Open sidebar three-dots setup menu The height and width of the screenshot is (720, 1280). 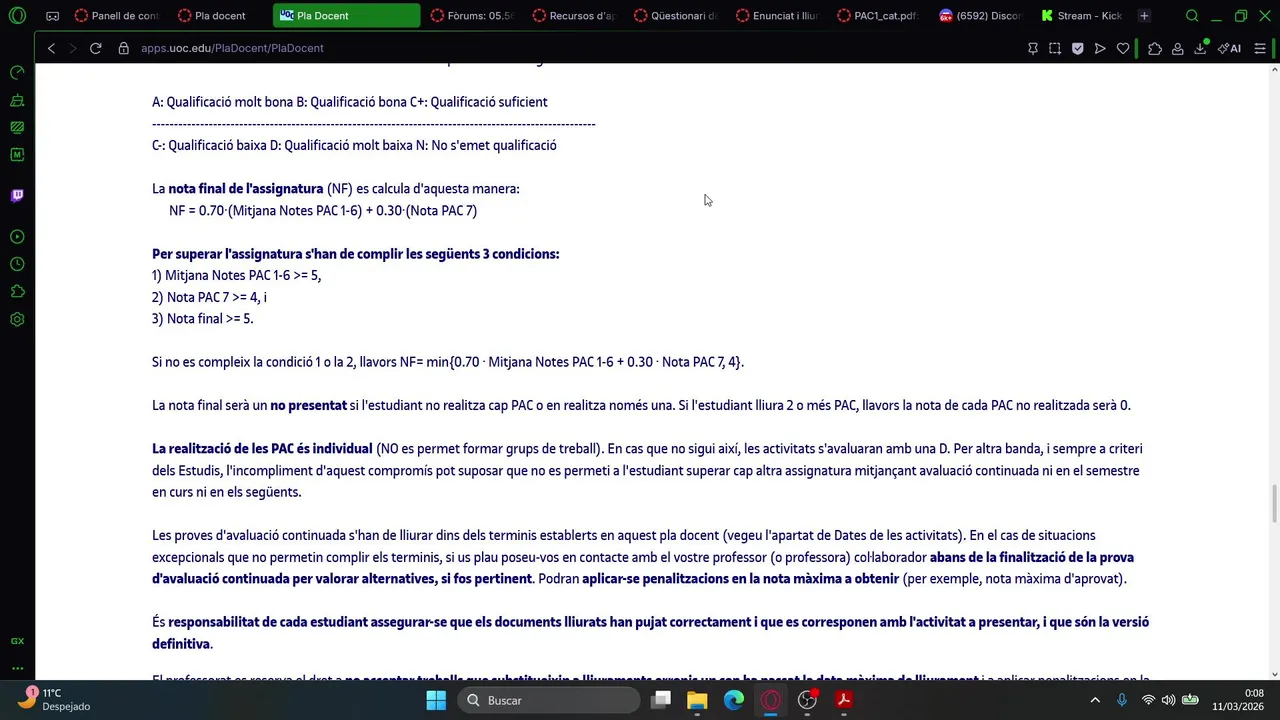(17, 668)
